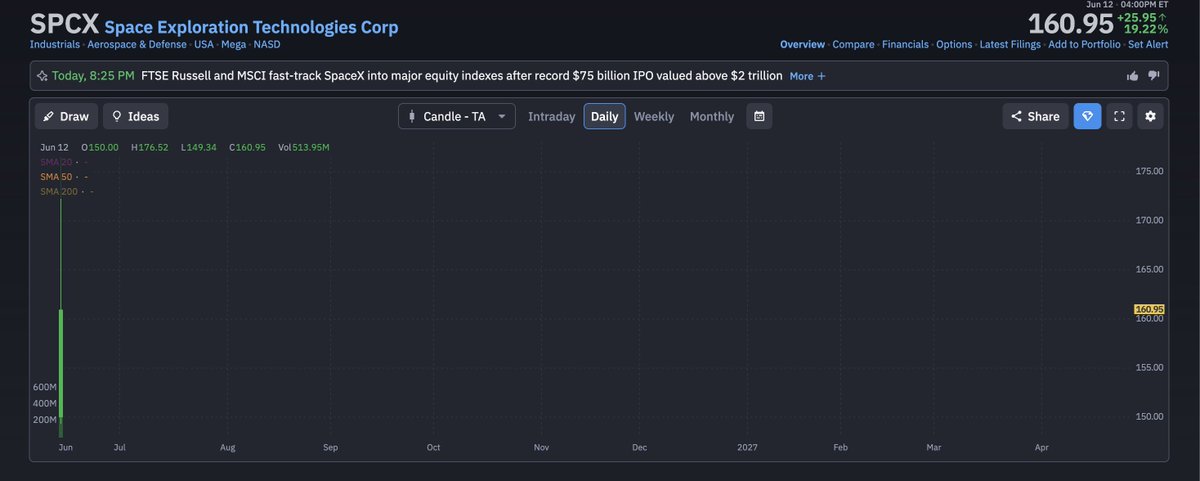Click the O150.00 open value
This screenshot has width=1200, height=481.
point(100,147)
